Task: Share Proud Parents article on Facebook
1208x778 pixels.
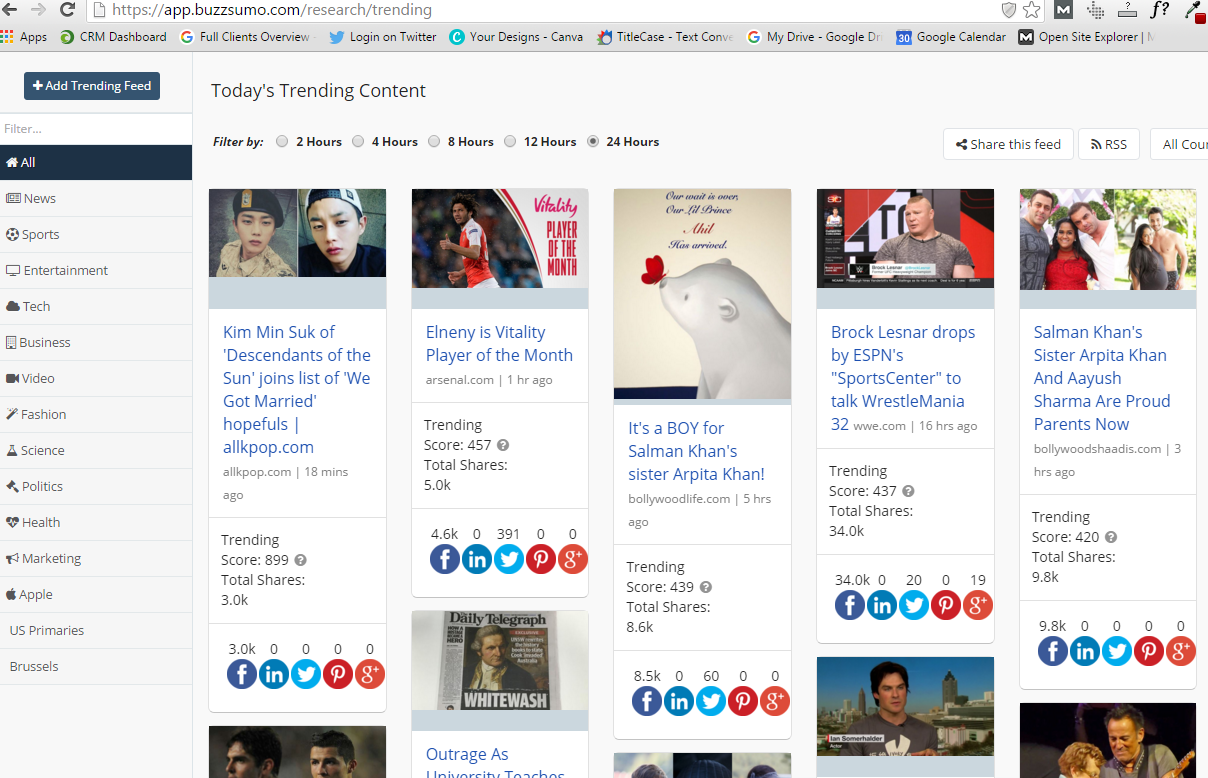Action: (1053, 651)
